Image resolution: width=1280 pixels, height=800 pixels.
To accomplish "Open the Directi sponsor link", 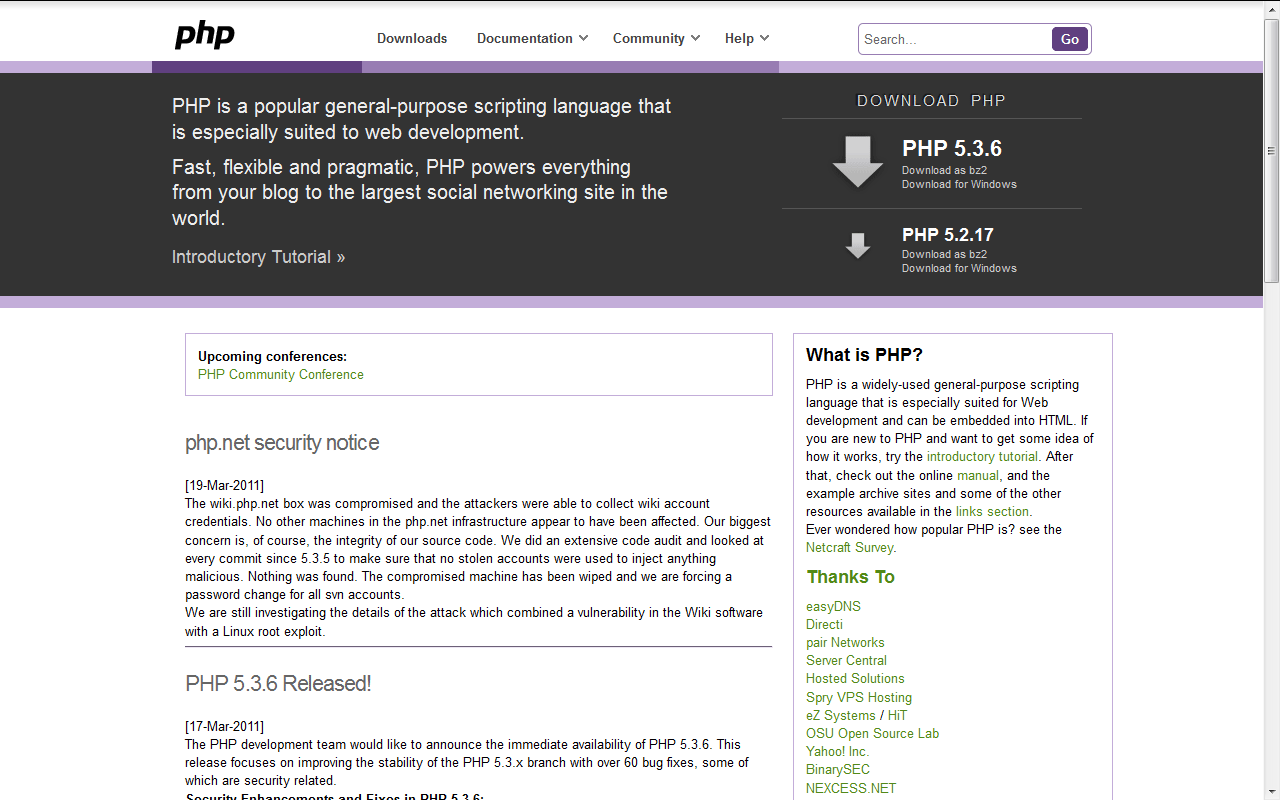I will pos(824,624).
